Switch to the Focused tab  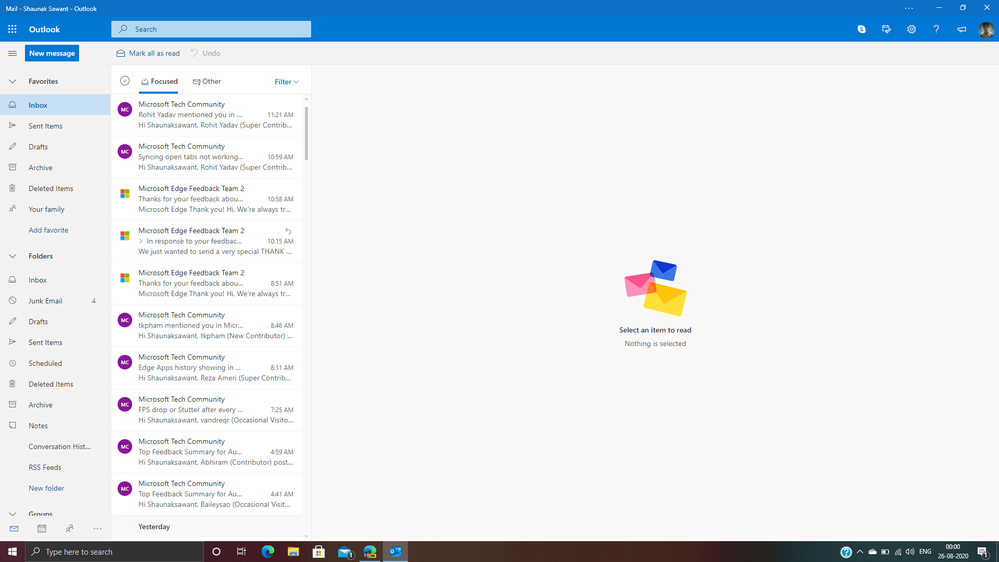pos(159,82)
